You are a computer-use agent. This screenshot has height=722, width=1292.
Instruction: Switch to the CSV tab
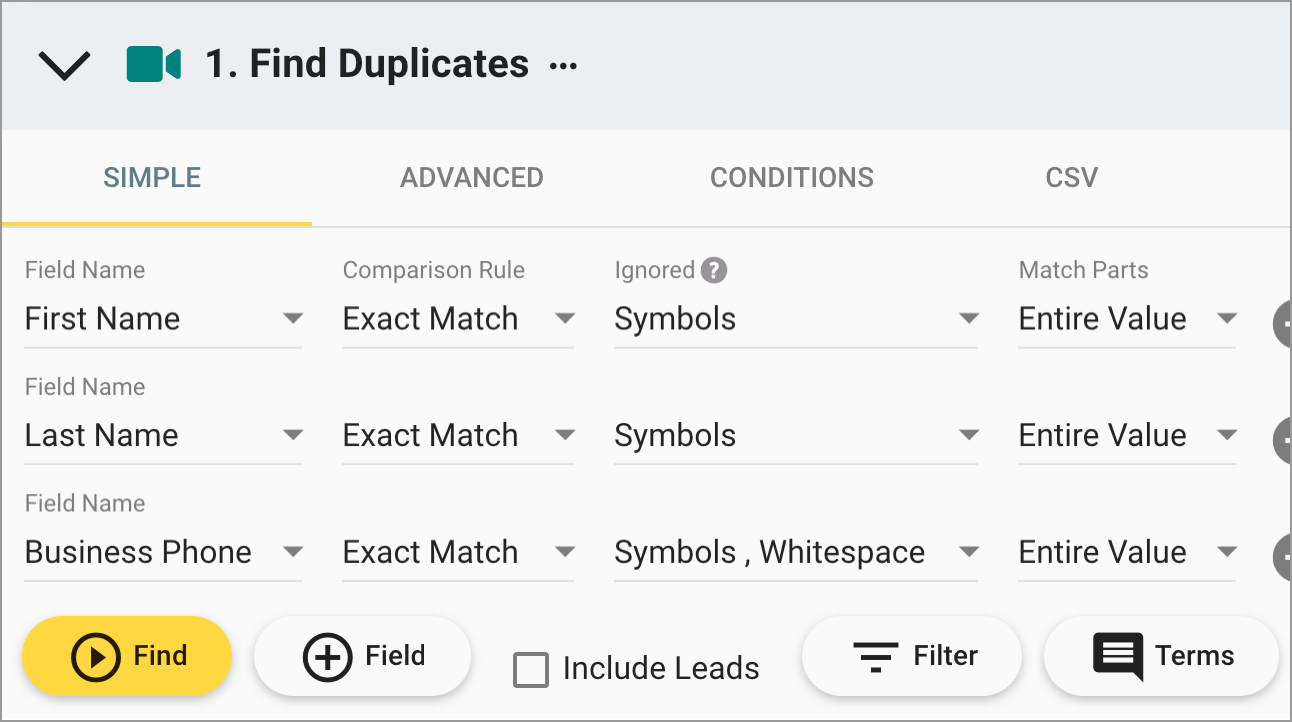1071,177
